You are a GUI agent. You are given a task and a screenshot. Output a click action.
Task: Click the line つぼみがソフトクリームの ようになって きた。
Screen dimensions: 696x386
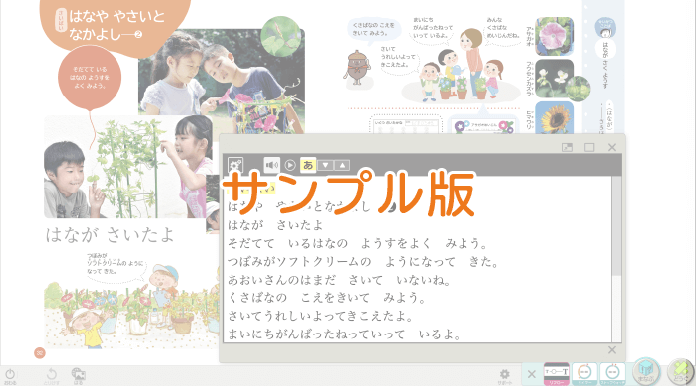point(363,262)
